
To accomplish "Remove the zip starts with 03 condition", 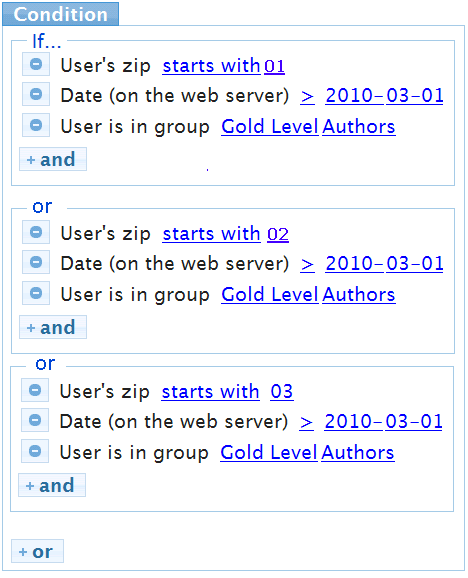I will click(x=35, y=390).
